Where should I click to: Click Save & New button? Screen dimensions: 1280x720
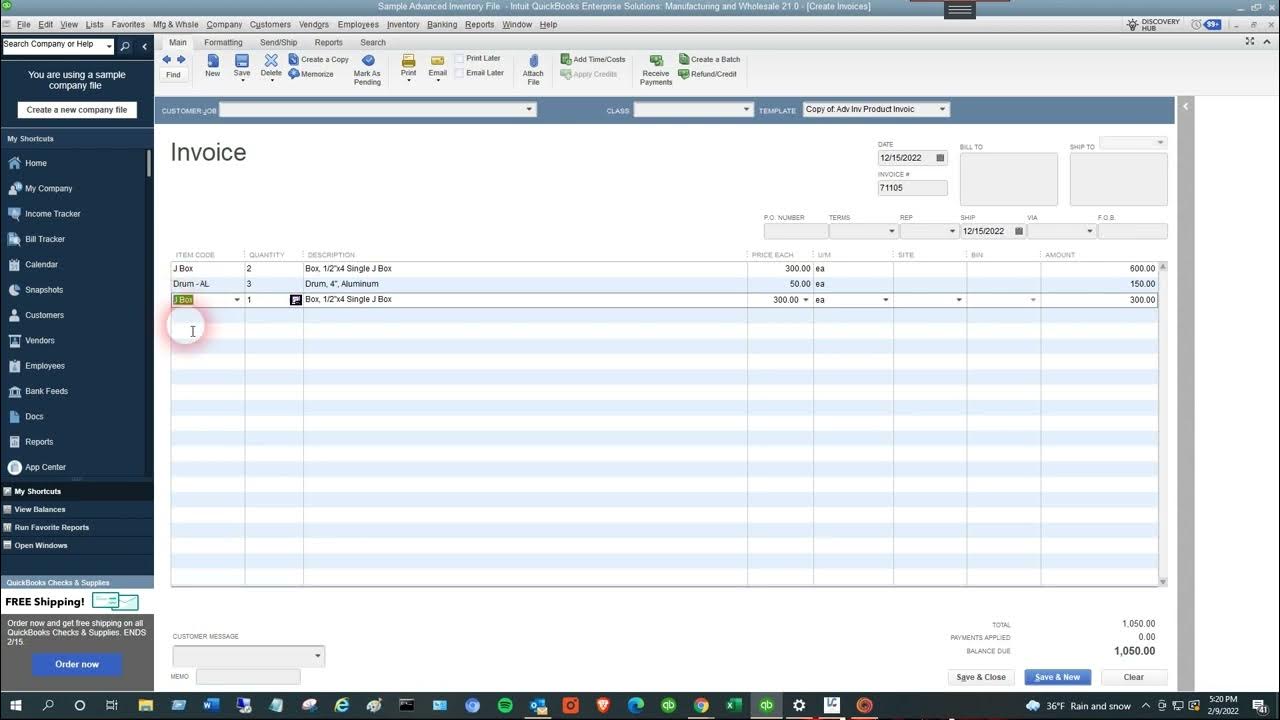tap(1057, 677)
